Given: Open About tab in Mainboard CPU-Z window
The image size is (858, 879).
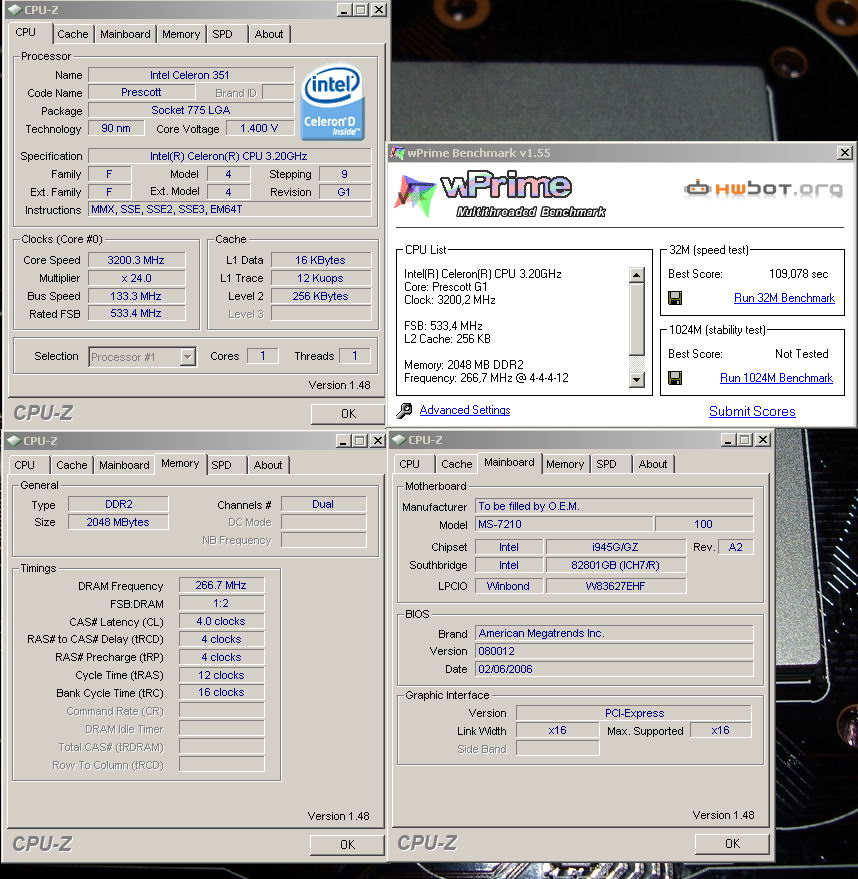Looking at the screenshot, I should pyautogui.click(x=653, y=464).
